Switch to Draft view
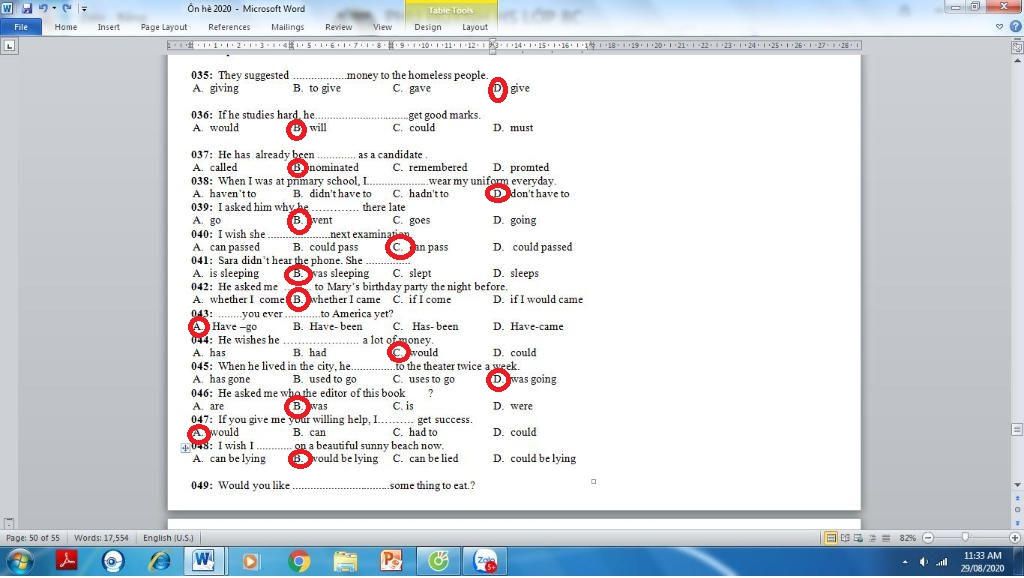The height and width of the screenshot is (578, 1024). [x=886, y=538]
